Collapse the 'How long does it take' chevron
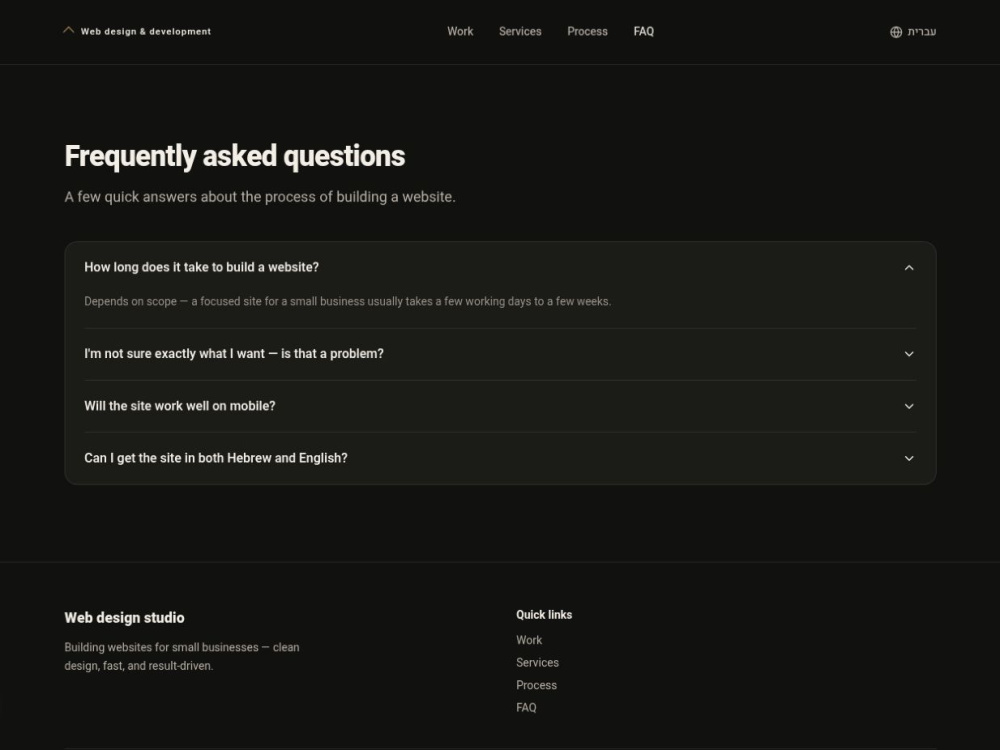Image resolution: width=1000 pixels, height=750 pixels. click(x=909, y=268)
